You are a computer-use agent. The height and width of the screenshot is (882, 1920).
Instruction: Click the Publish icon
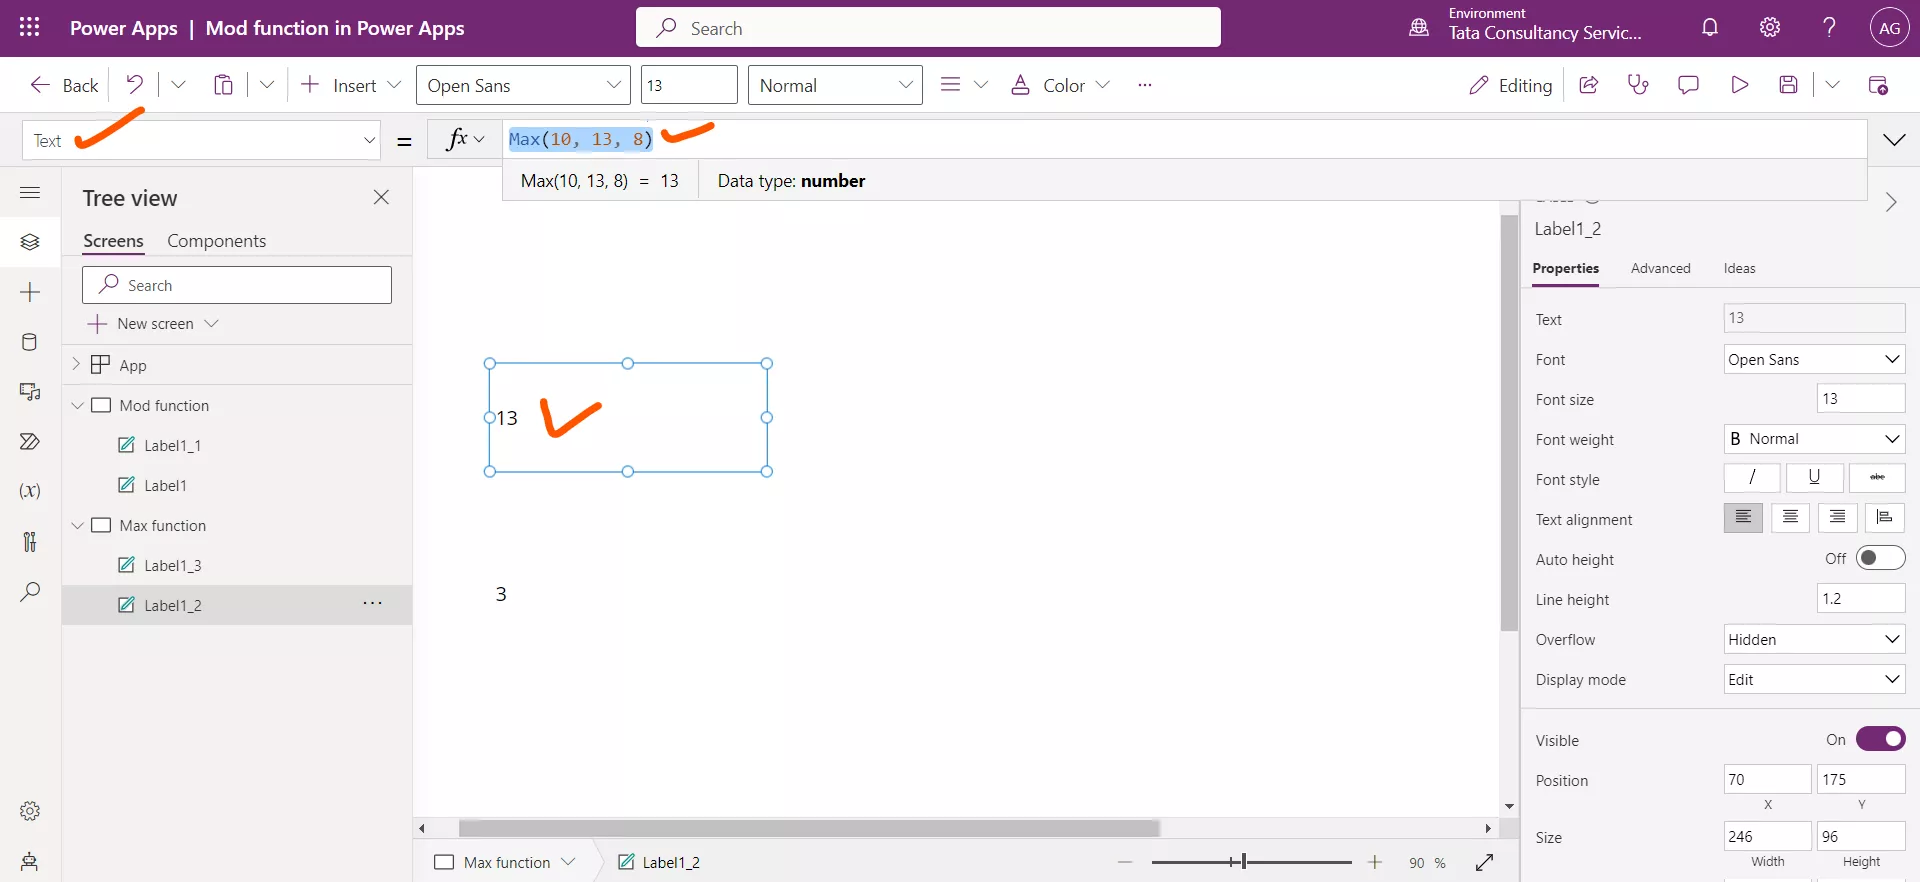point(1878,85)
